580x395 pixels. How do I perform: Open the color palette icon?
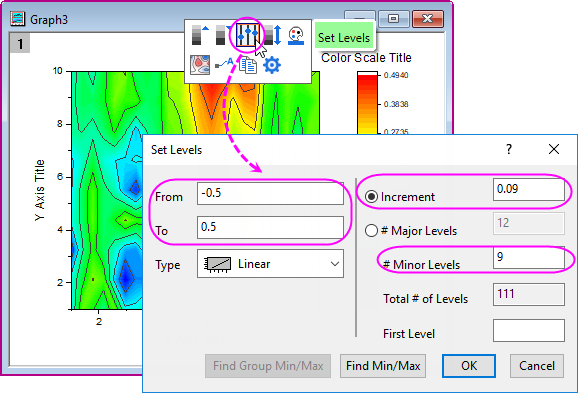coord(296,36)
